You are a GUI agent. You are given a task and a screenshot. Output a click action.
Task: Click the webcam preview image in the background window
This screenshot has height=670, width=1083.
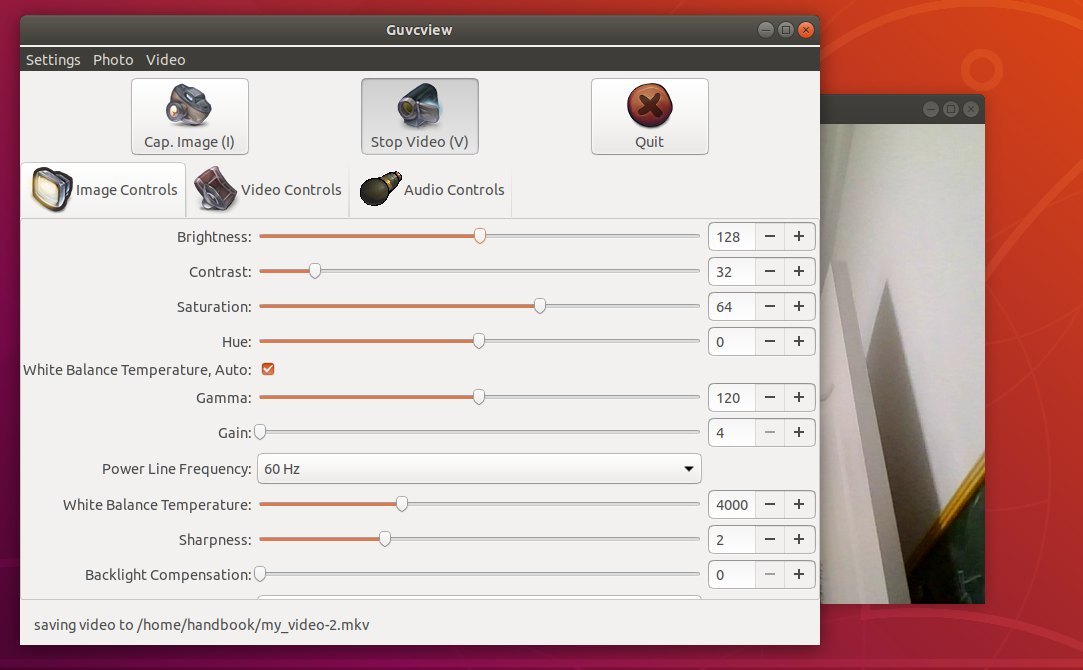point(902,363)
